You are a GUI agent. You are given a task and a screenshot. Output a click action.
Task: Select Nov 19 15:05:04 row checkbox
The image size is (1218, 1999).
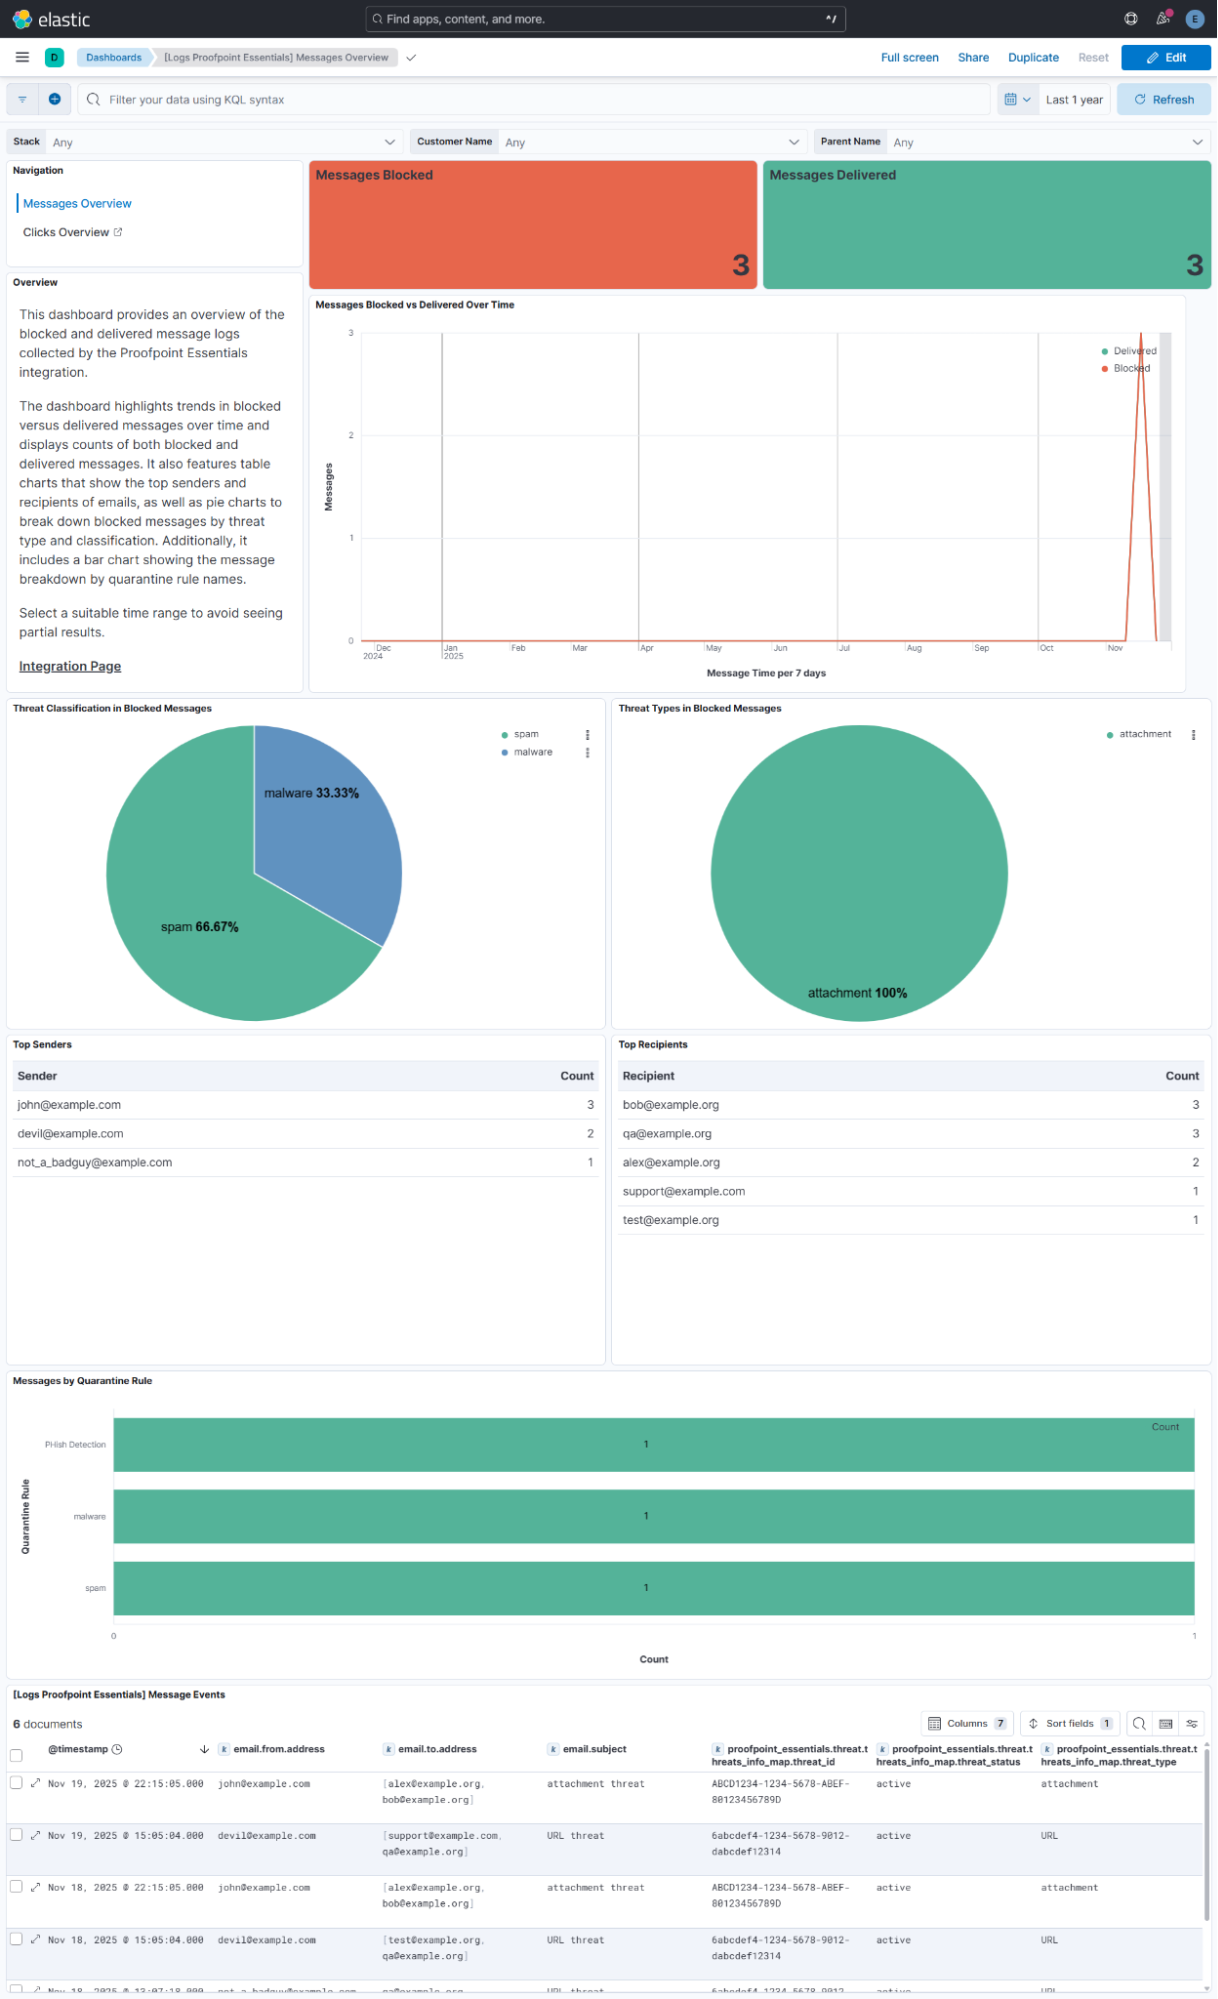pos(16,1834)
